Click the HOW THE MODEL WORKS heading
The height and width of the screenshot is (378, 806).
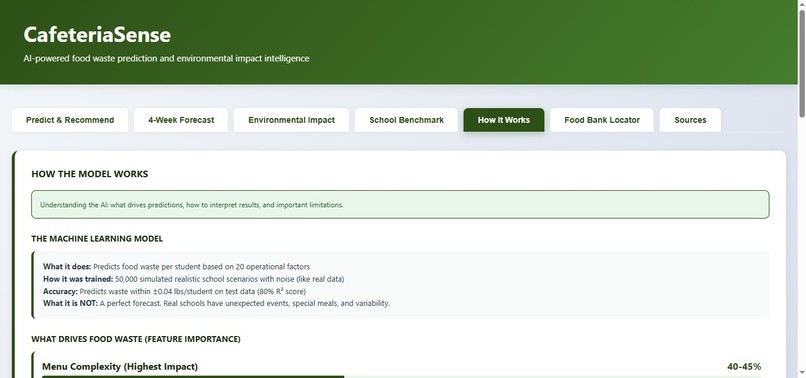tap(89, 174)
